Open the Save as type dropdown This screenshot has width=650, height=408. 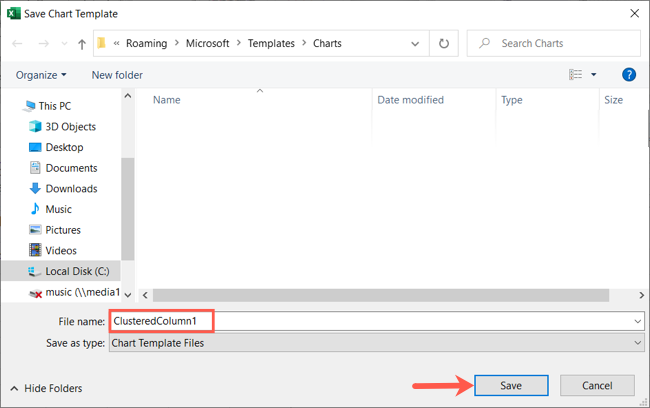point(377,343)
